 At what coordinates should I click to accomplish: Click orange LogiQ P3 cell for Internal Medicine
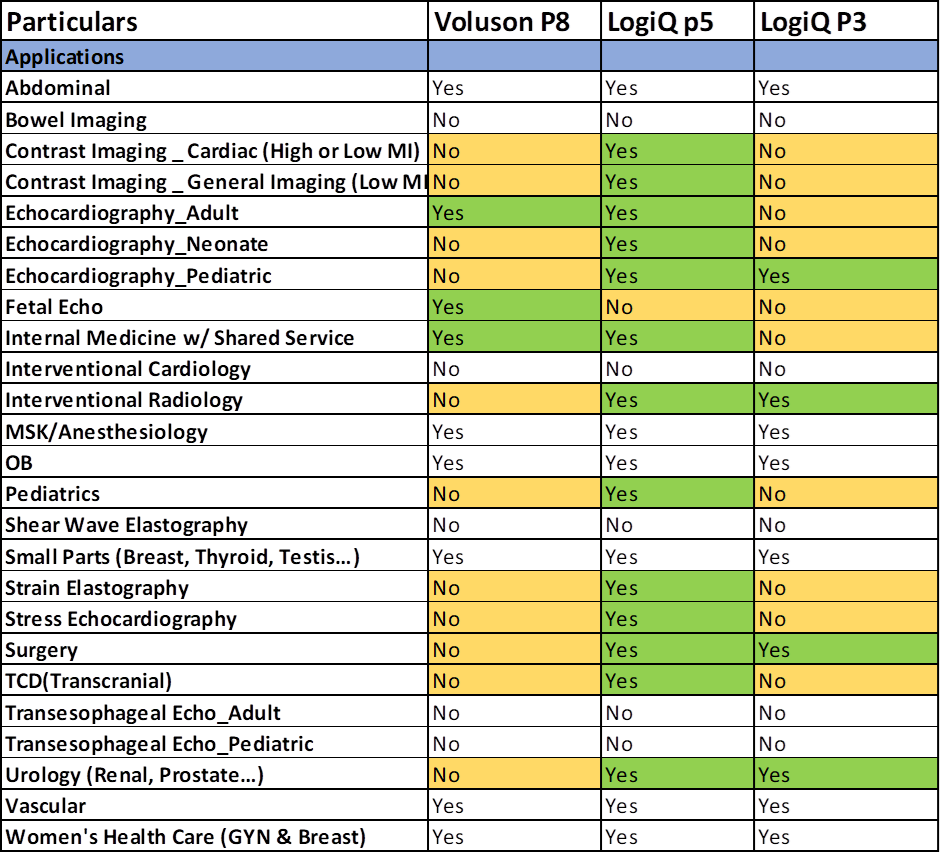[x=846, y=337]
